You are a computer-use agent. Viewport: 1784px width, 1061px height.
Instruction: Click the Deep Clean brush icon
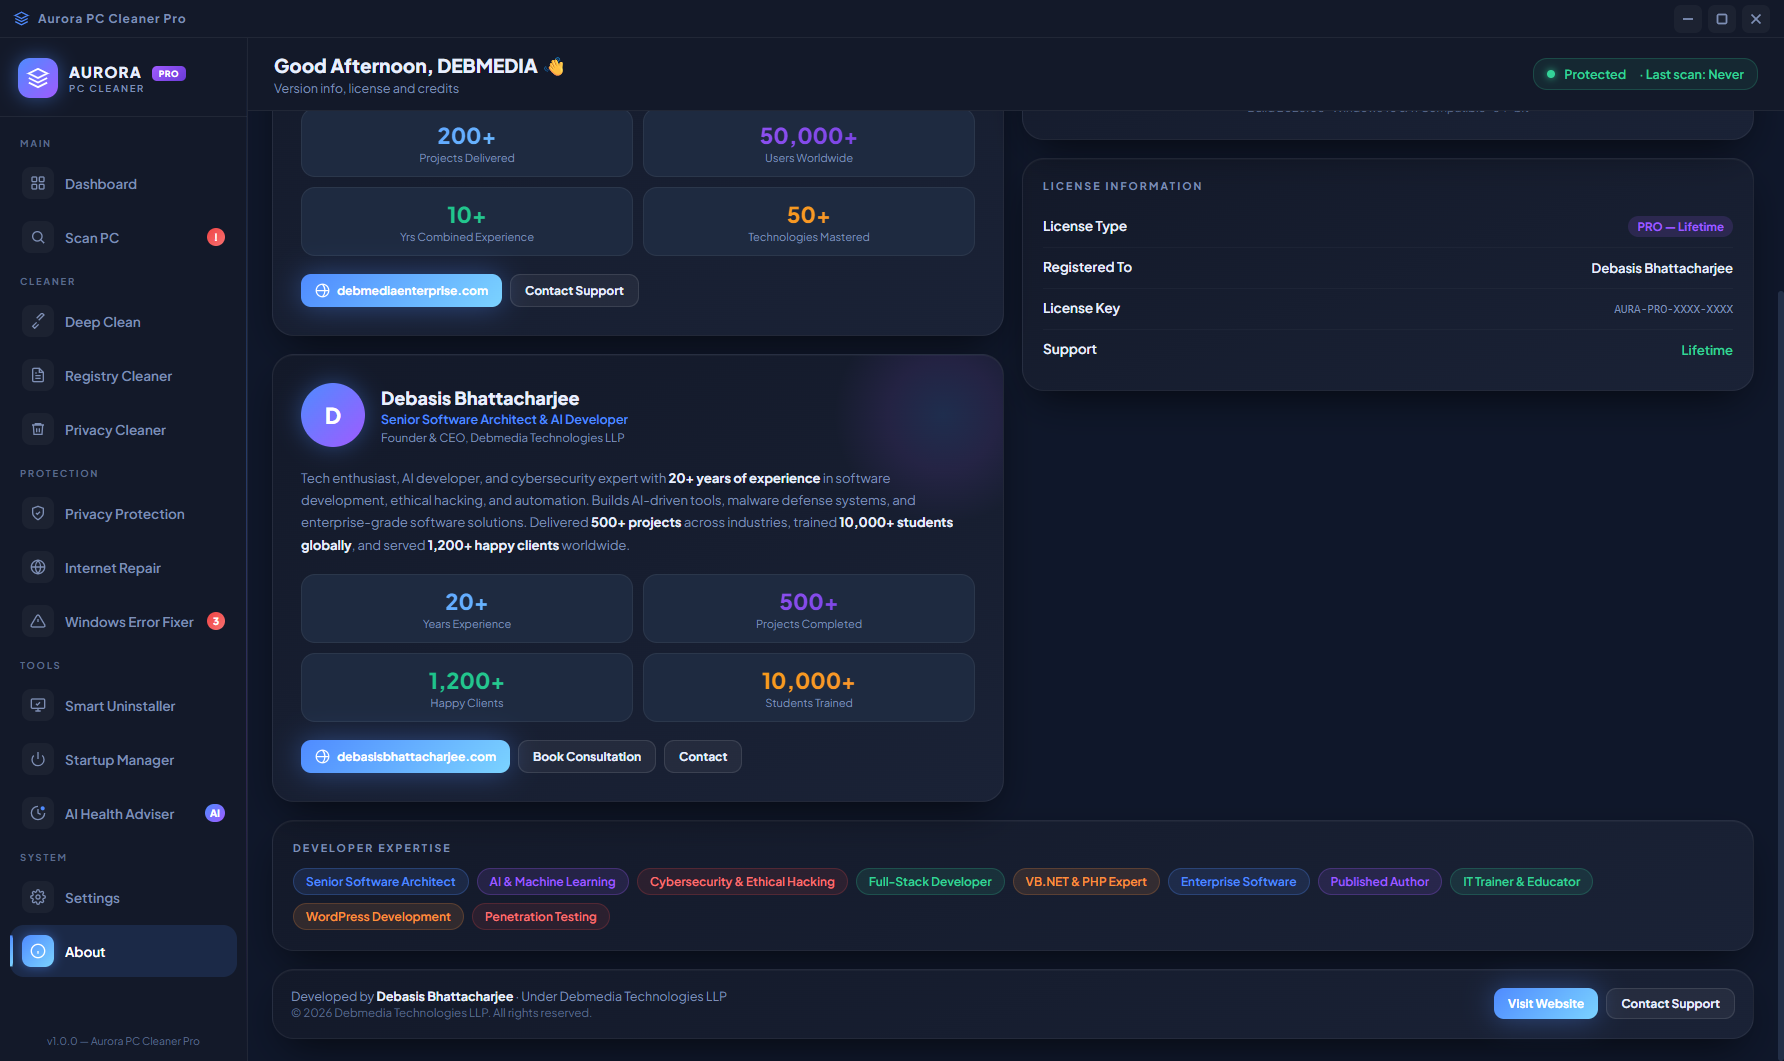(38, 321)
